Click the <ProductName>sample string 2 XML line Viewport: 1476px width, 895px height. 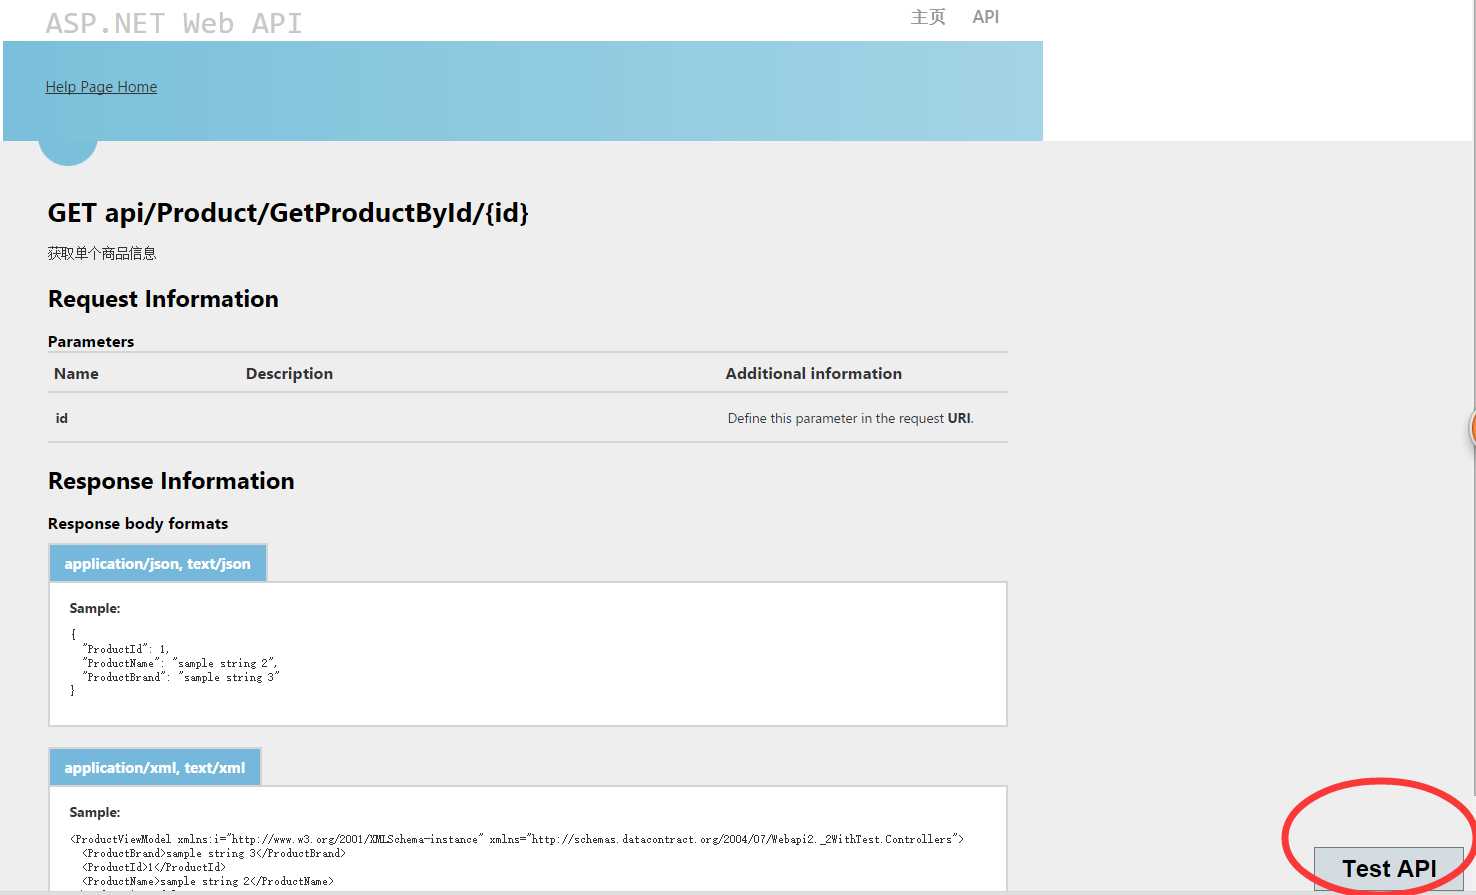click(208, 881)
